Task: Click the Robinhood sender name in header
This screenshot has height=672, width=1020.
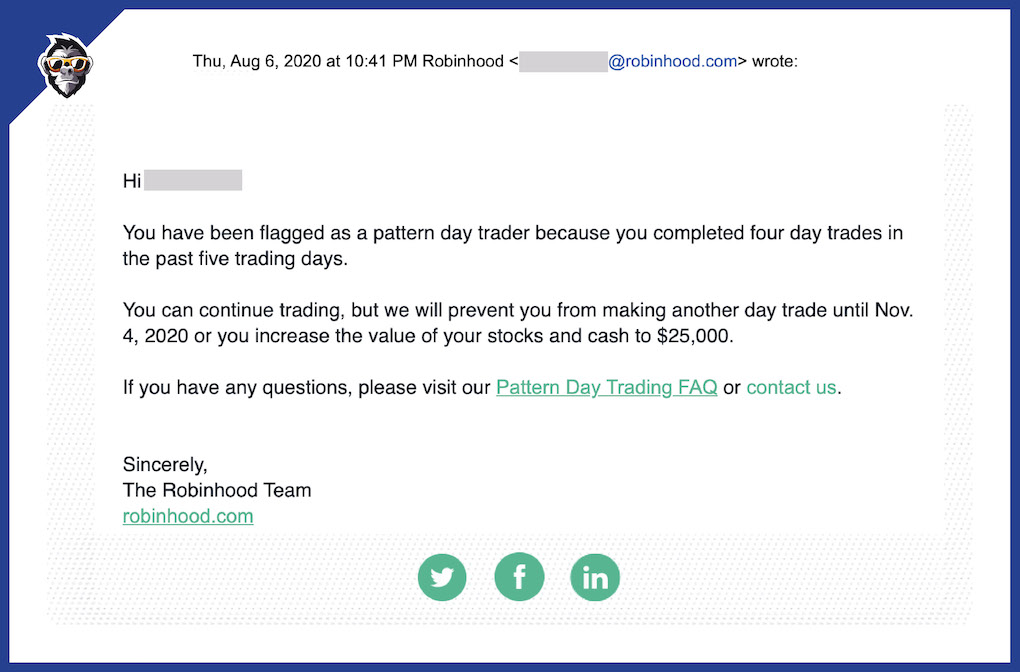Action: (x=463, y=61)
